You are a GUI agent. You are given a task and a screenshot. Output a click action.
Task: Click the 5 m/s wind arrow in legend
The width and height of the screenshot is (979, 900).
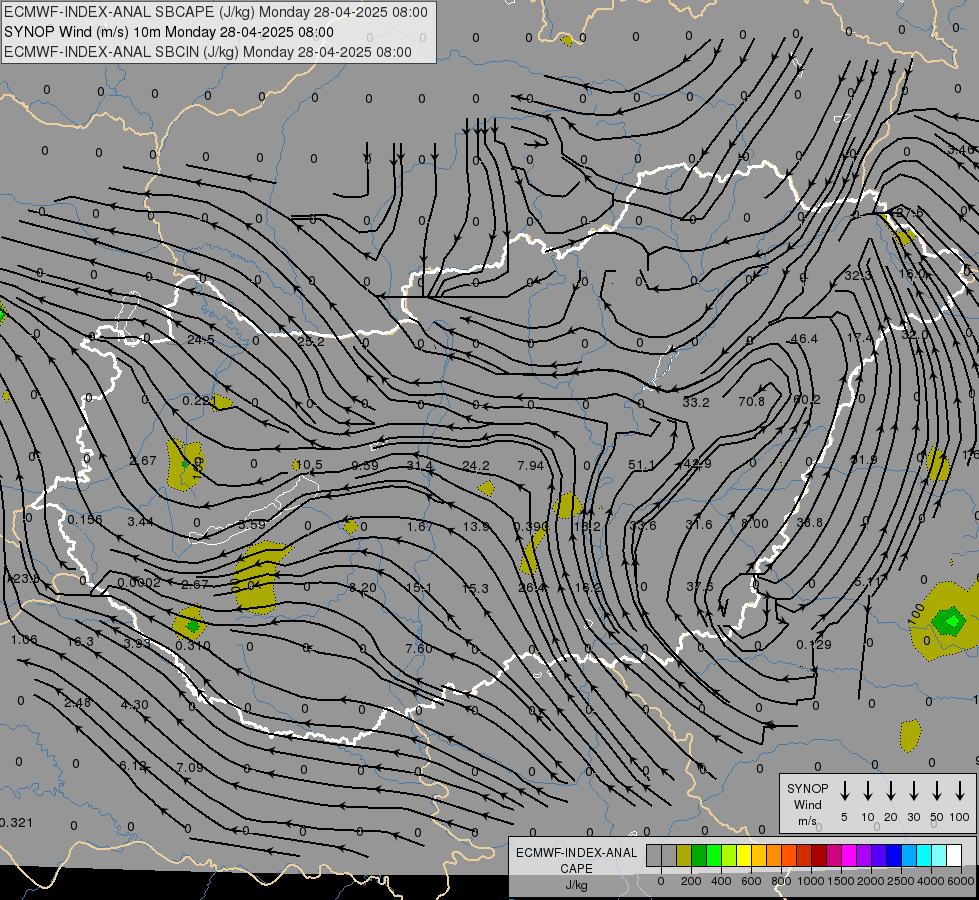pyautogui.click(x=844, y=791)
